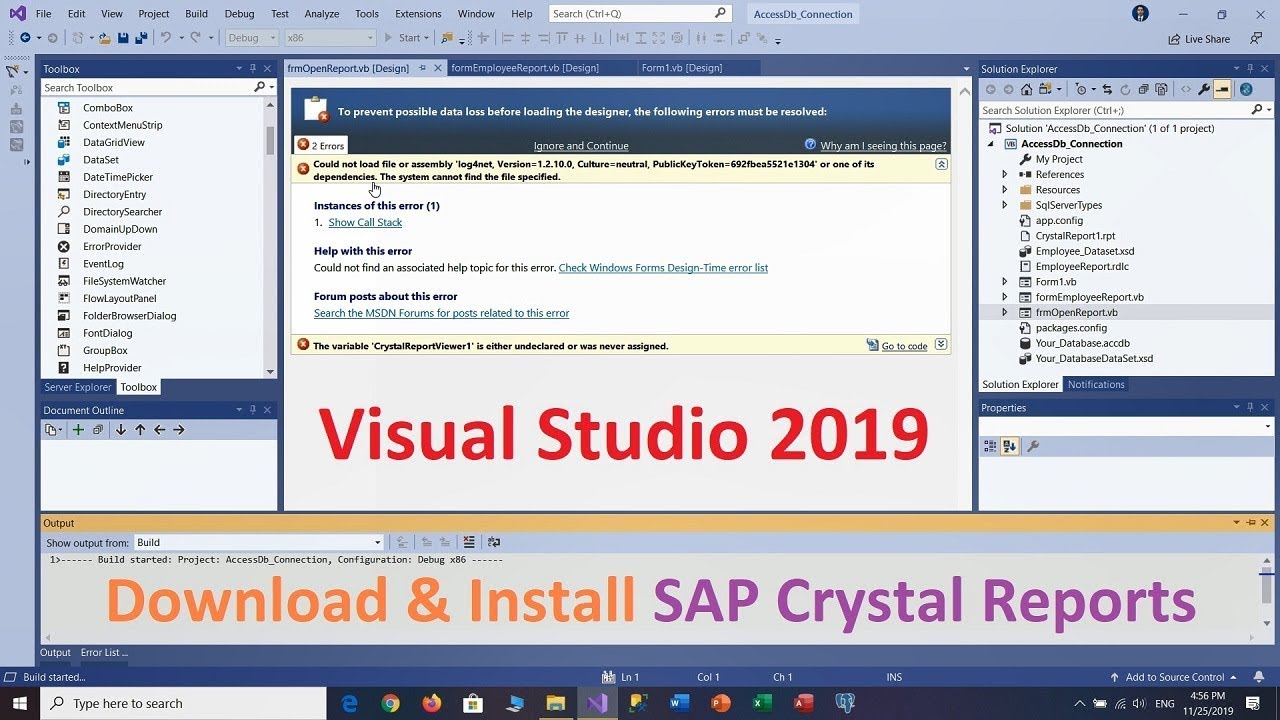Click Show Call Stack link
The width and height of the screenshot is (1280, 720).
pos(365,223)
